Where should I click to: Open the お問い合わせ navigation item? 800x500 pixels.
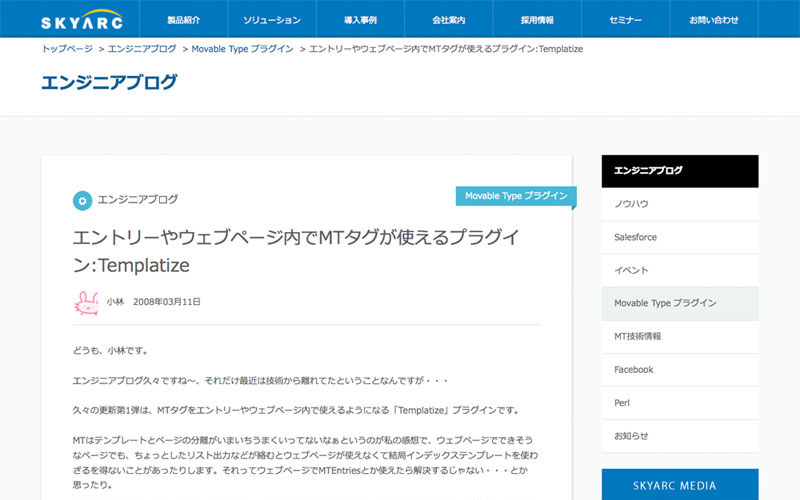pyautogui.click(x=714, y=19)
